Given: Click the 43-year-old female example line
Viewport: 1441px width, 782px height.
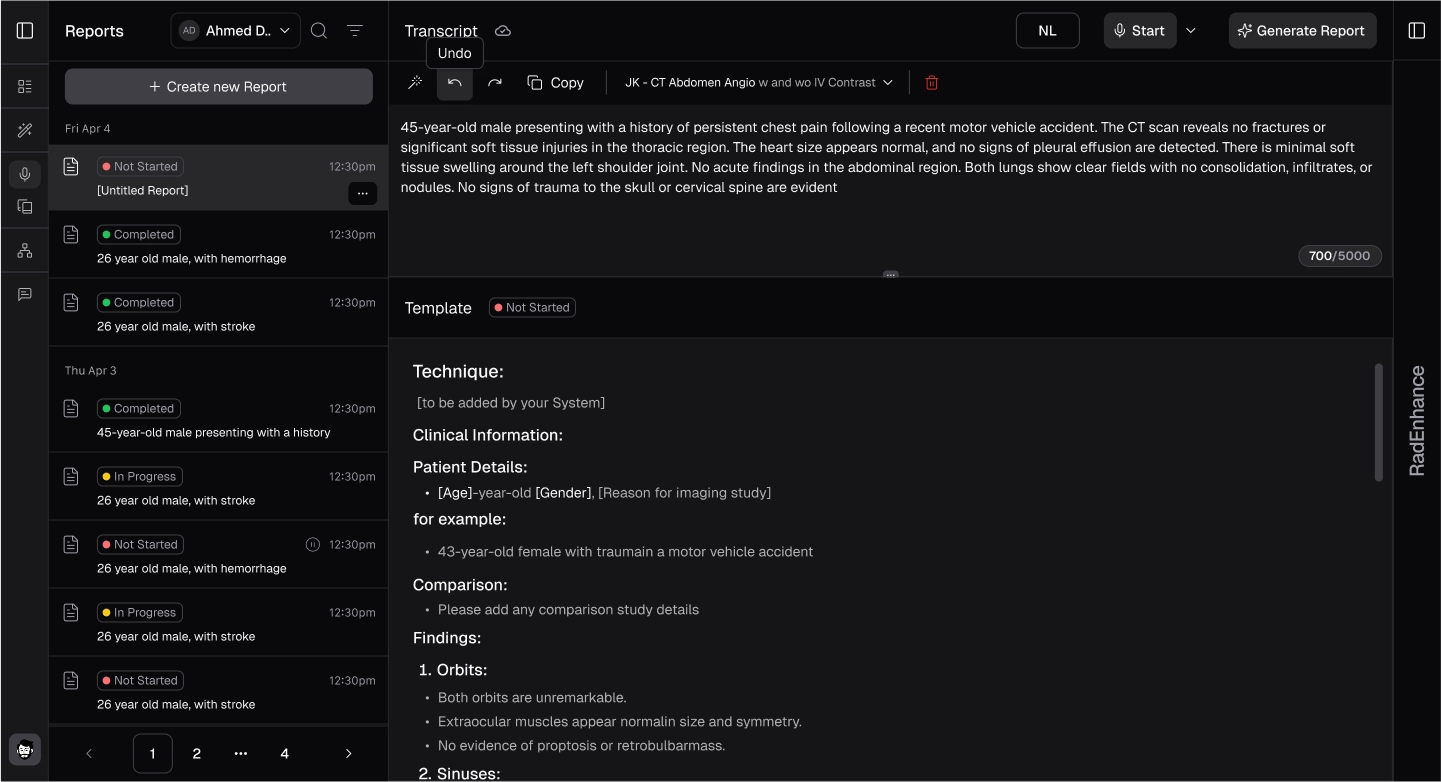Looking at the screenshot, I should (625, 552).
